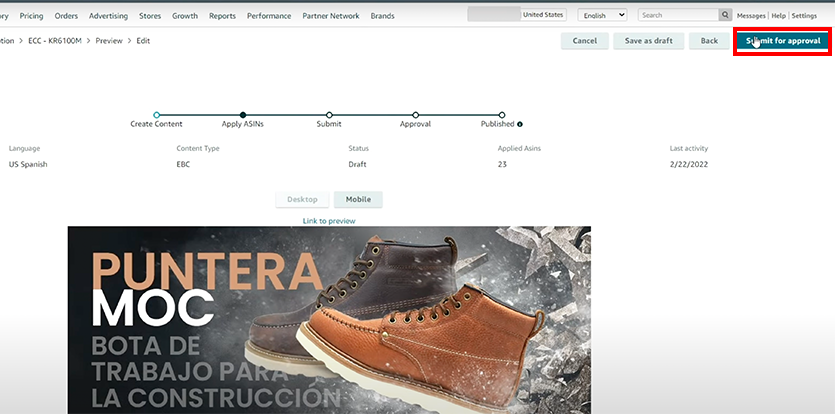Screen dimensions: 835x414
Task: Click the Approval step marker
Action: pos(415,115)
